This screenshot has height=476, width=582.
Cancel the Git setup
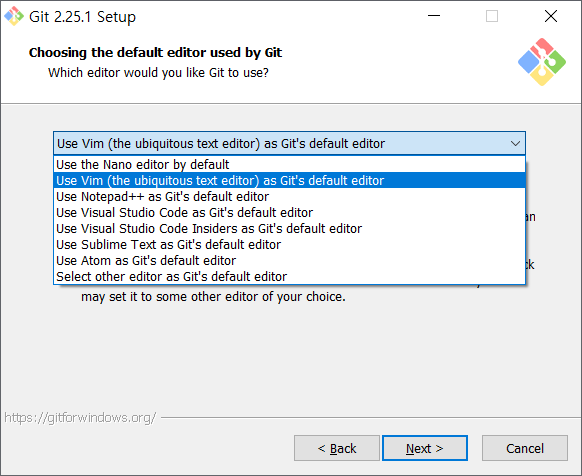click(525, 448)
